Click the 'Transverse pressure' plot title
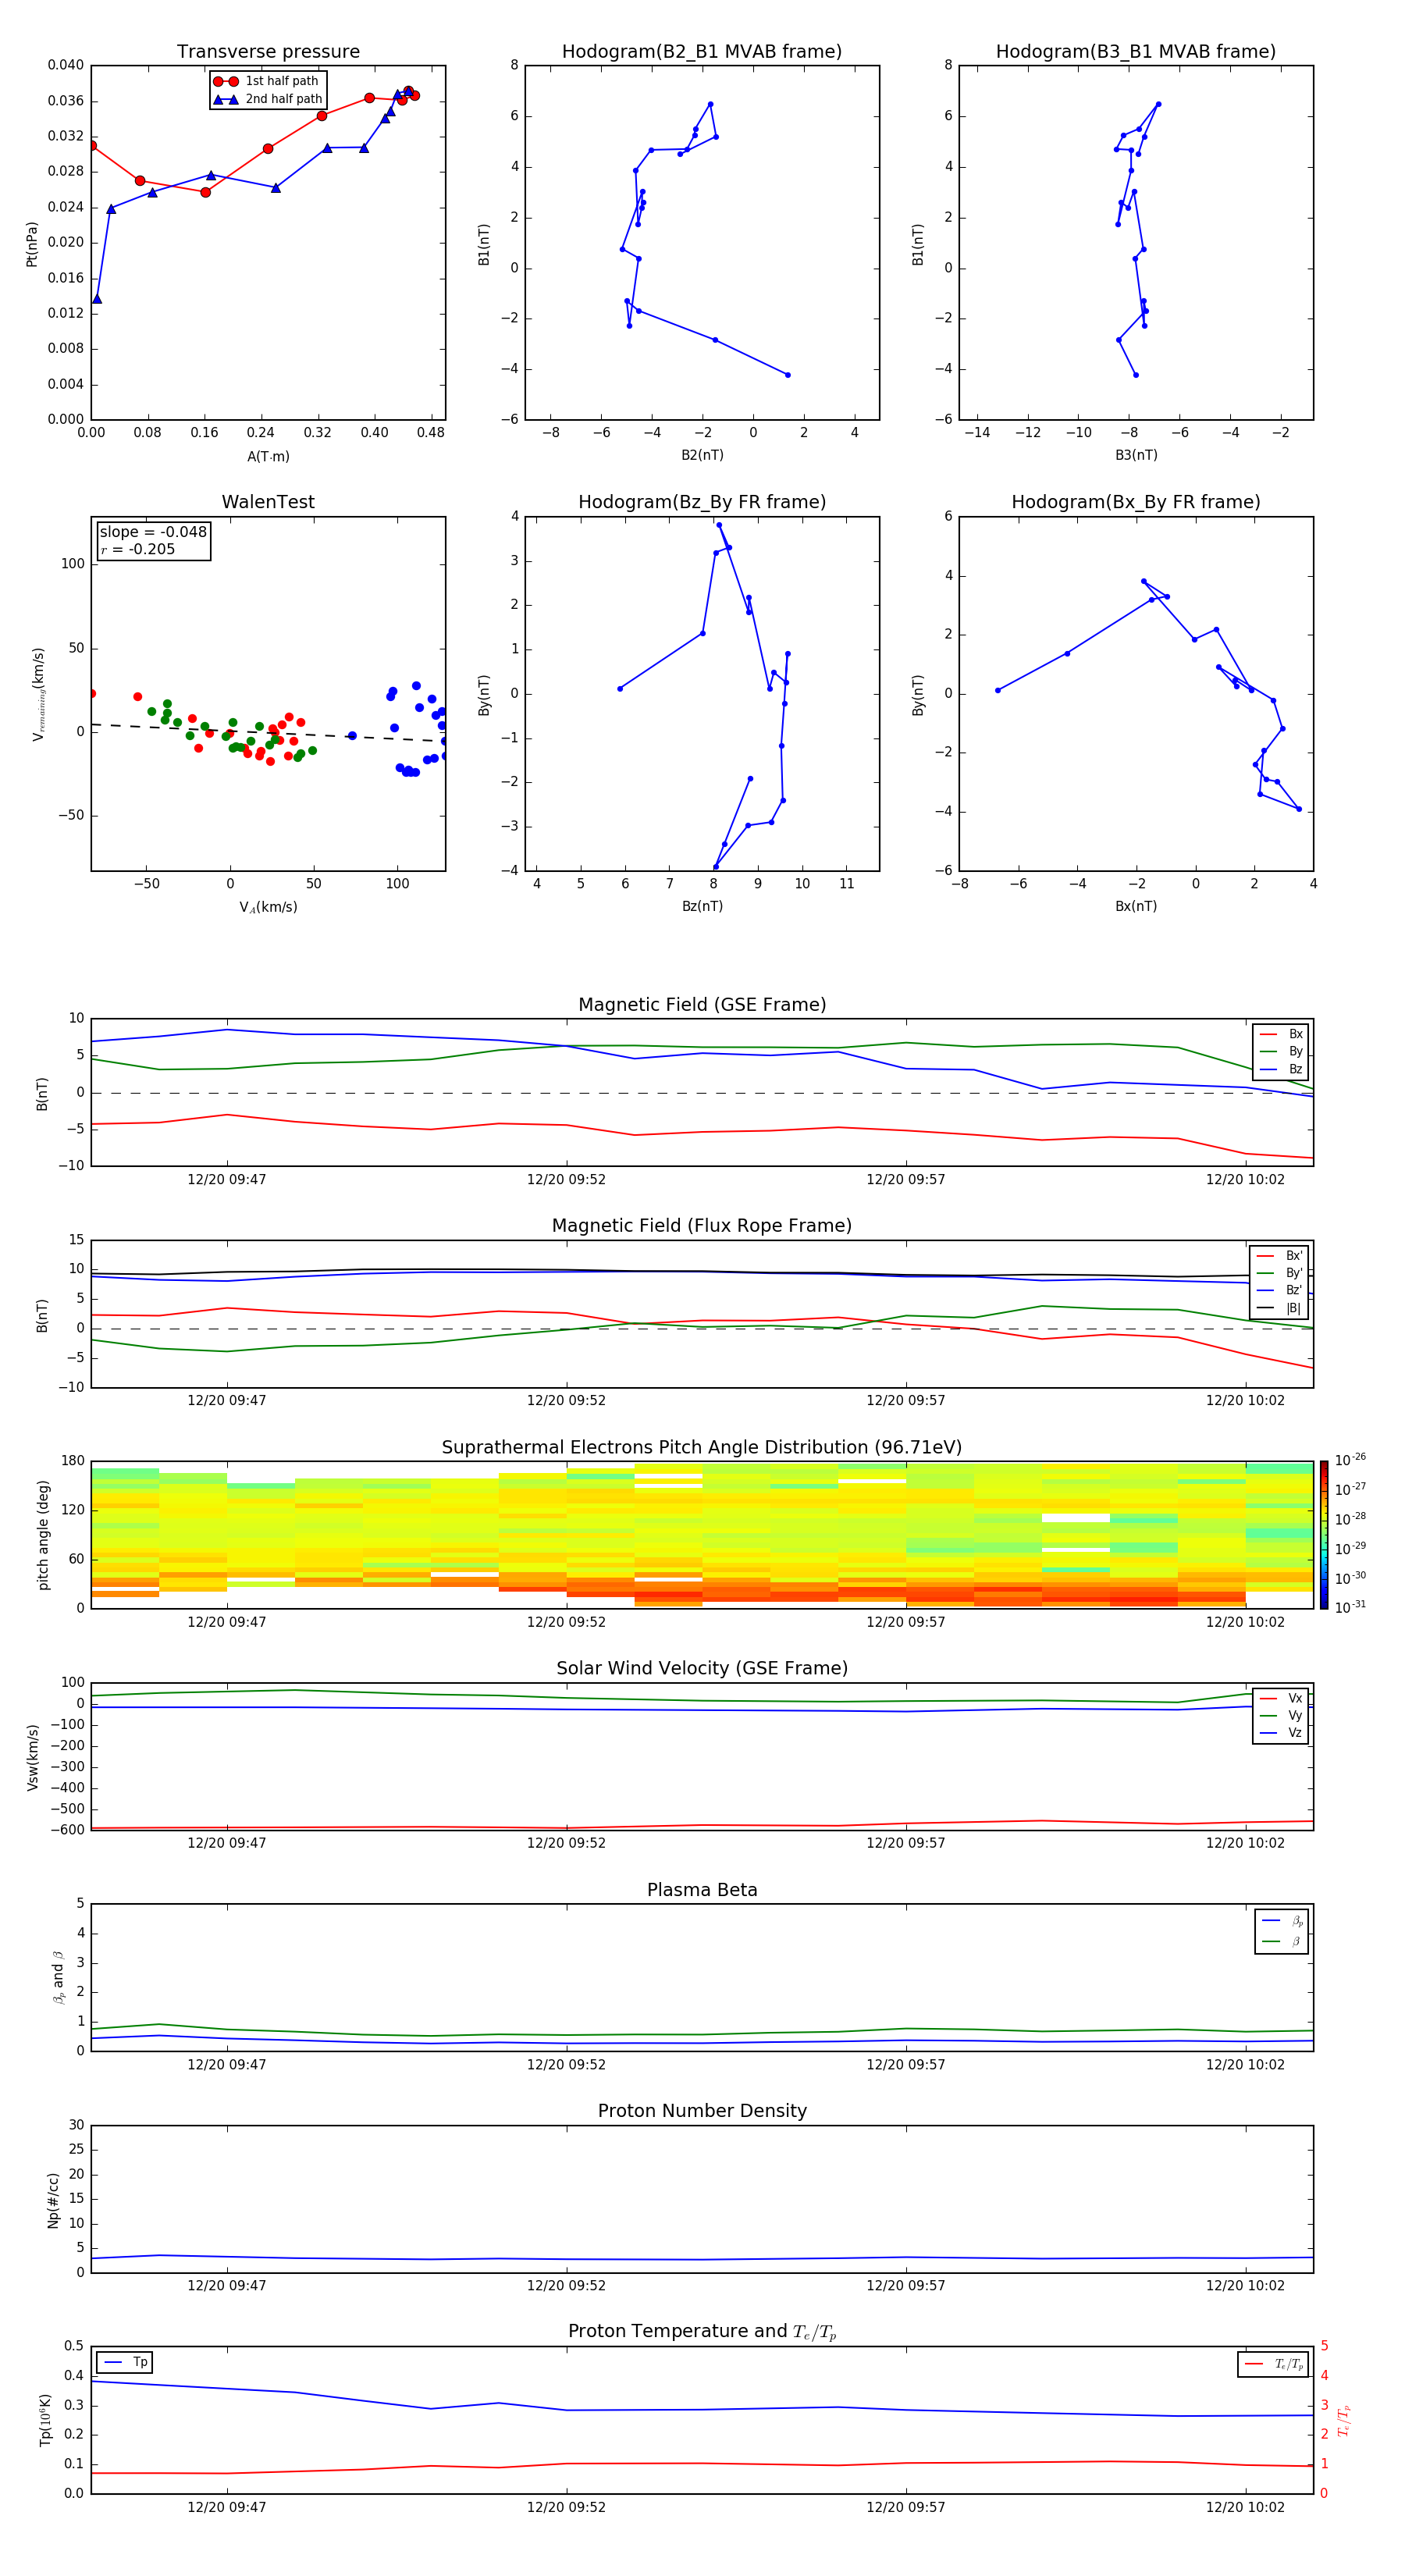The height and width of the screenshot is (2576, 1405). pos(268,52)
